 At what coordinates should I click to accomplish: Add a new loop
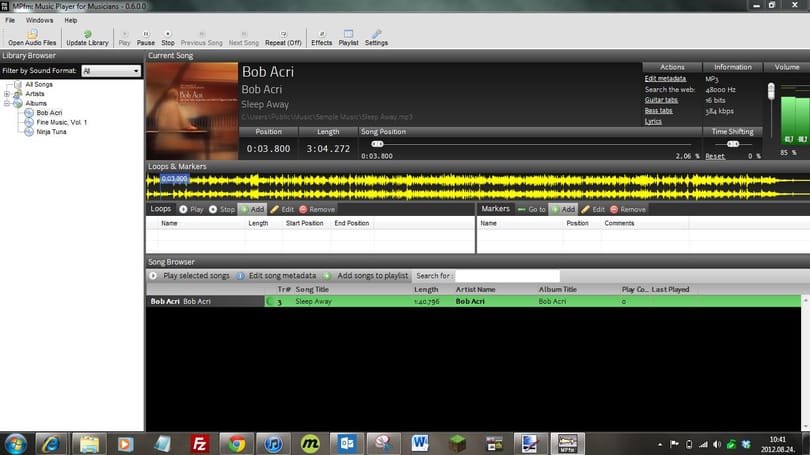[252, 209]
